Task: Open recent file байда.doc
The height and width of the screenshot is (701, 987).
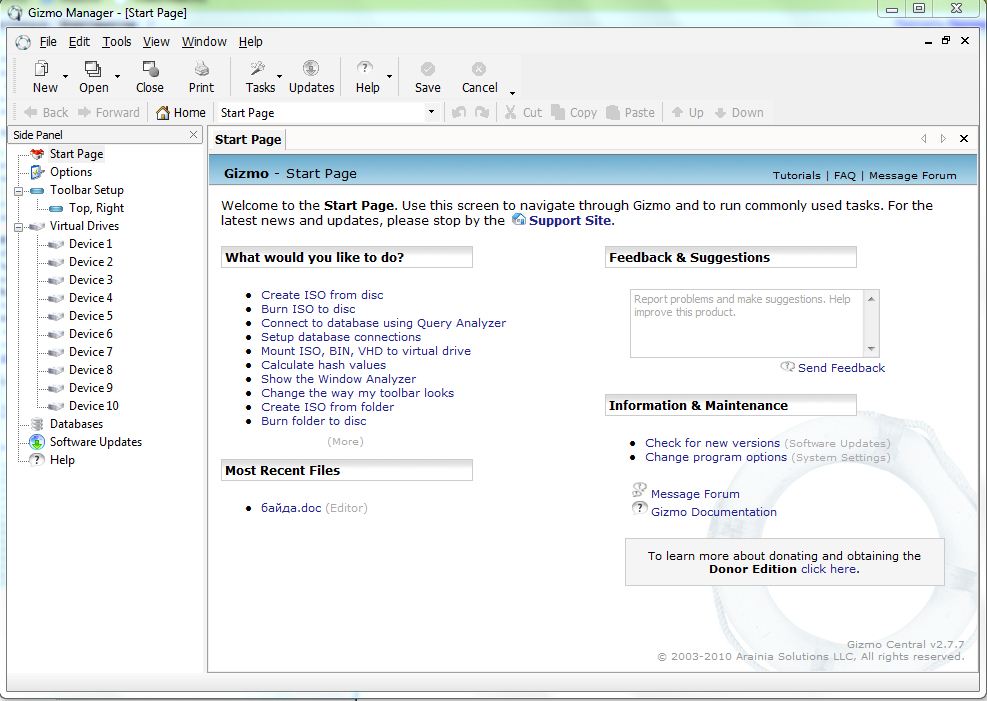Action: 291,508
